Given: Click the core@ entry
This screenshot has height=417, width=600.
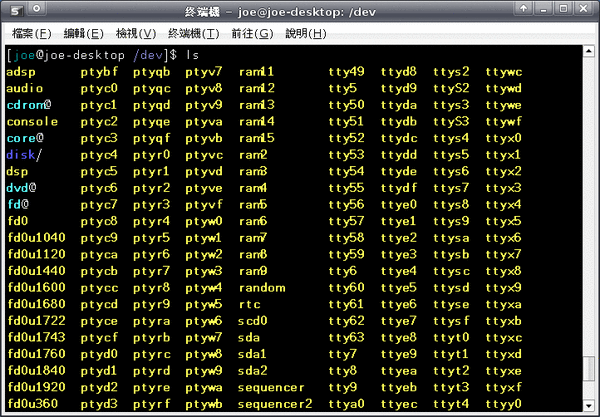Looking at the screenshot, I should tap(25, 138).
